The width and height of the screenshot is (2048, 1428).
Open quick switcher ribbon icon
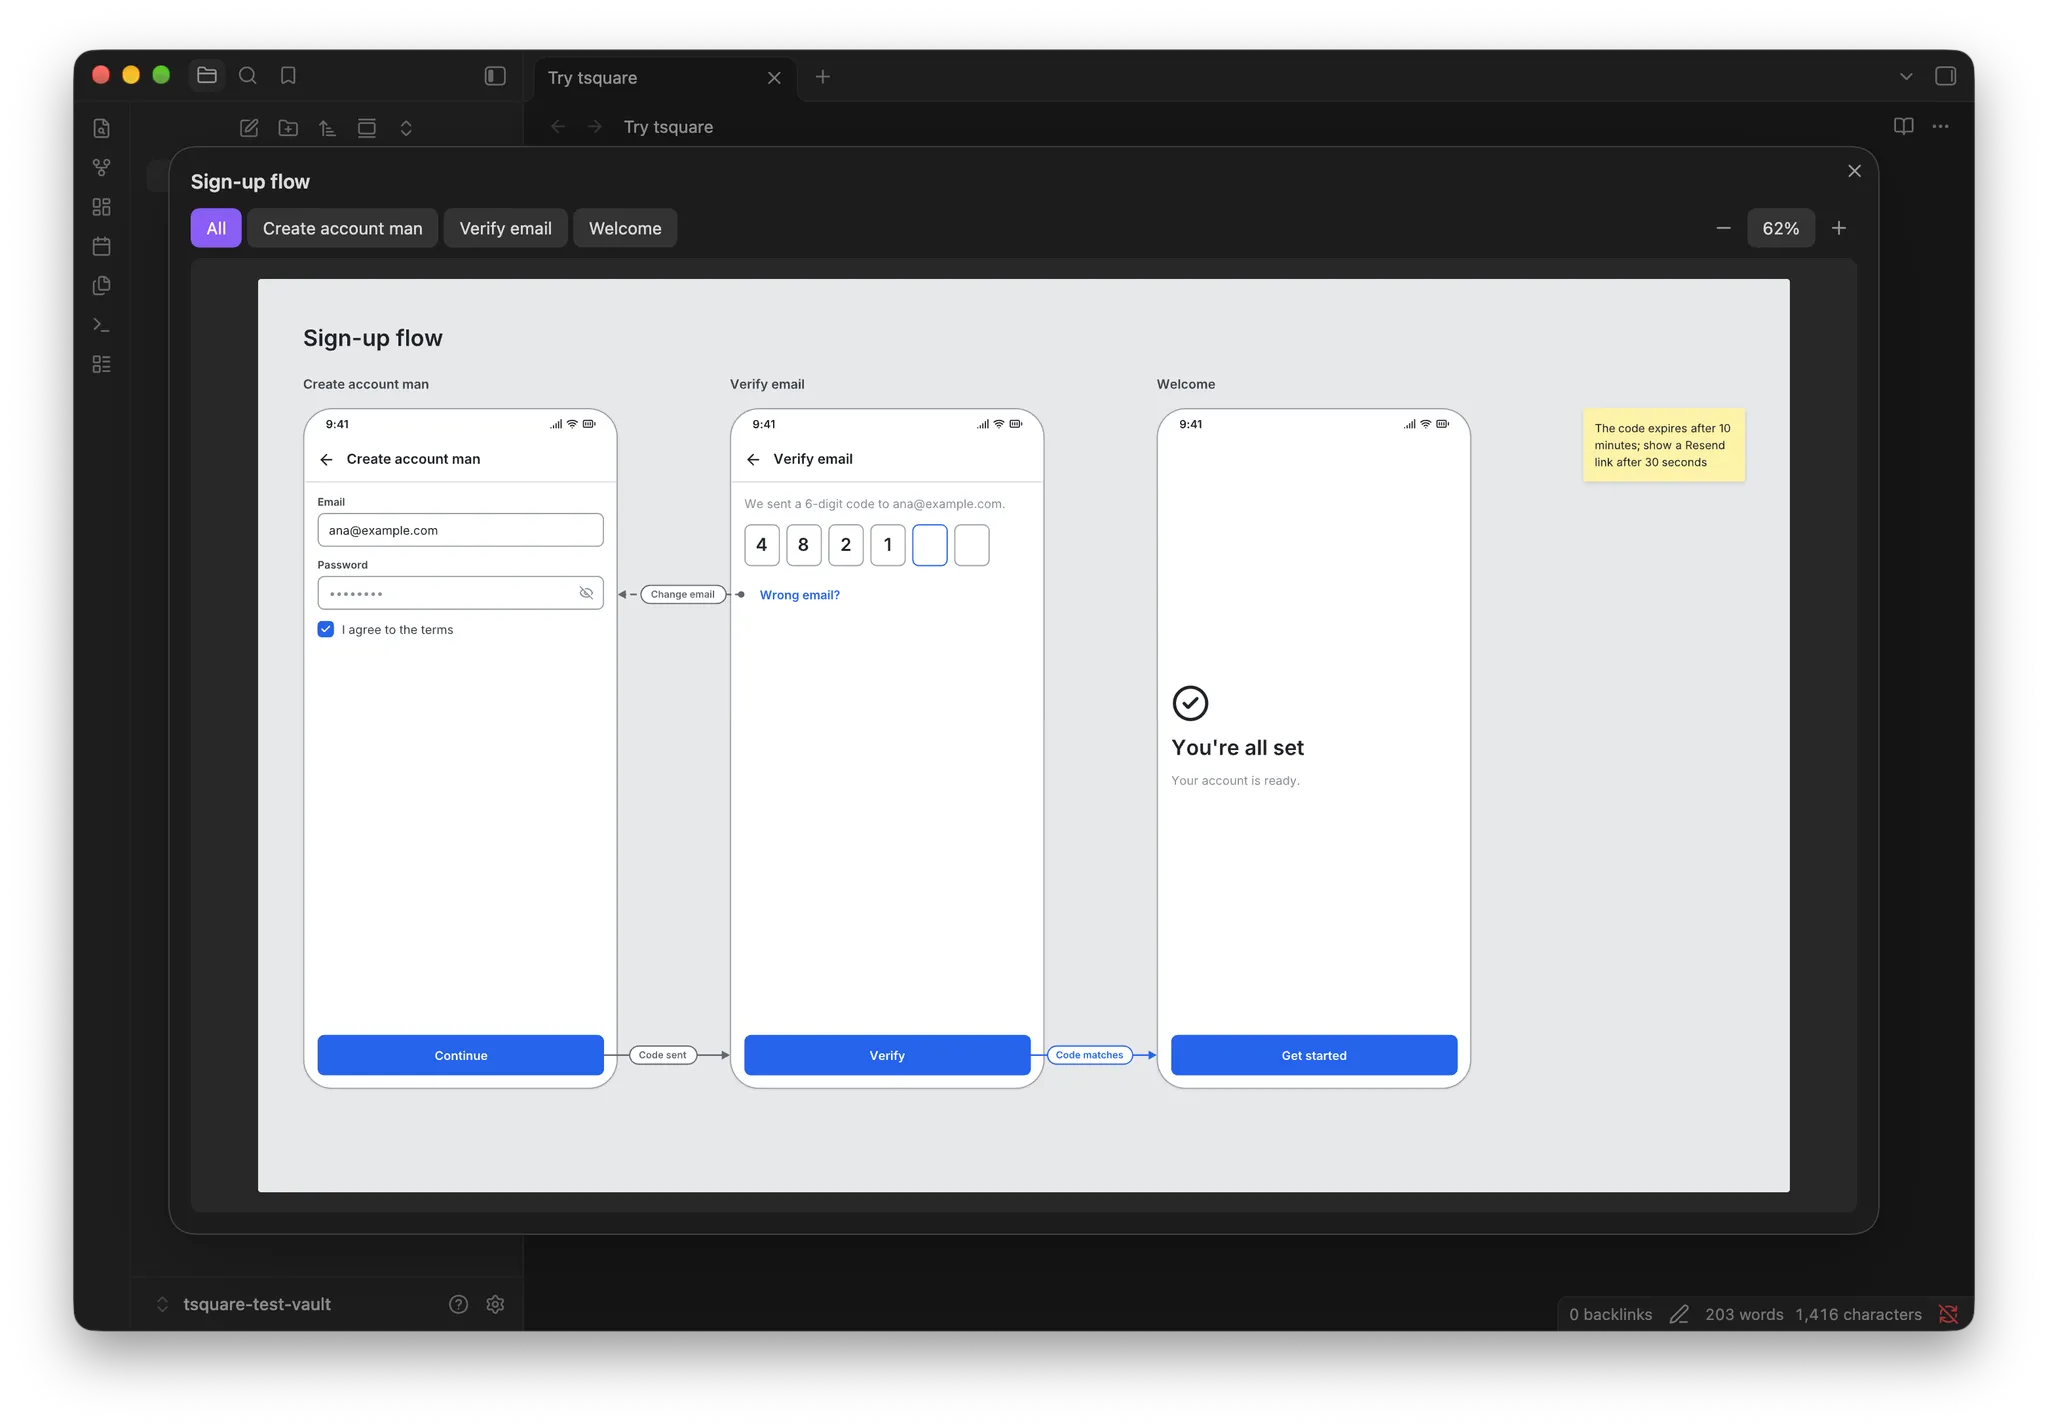click(x=101, y=128)
